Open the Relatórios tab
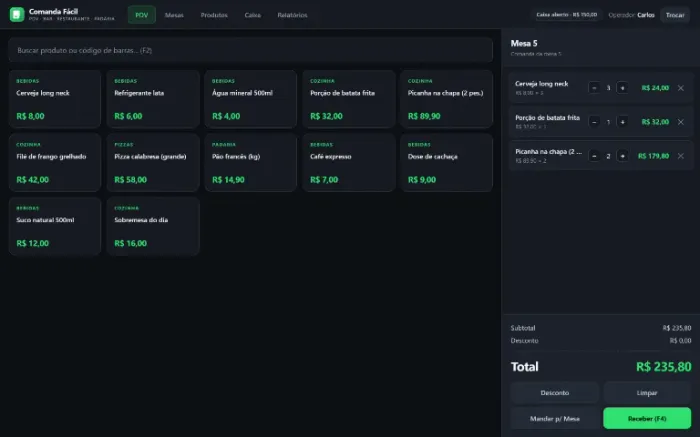Viewport: 700px width, 437px height. coord(292,15)
